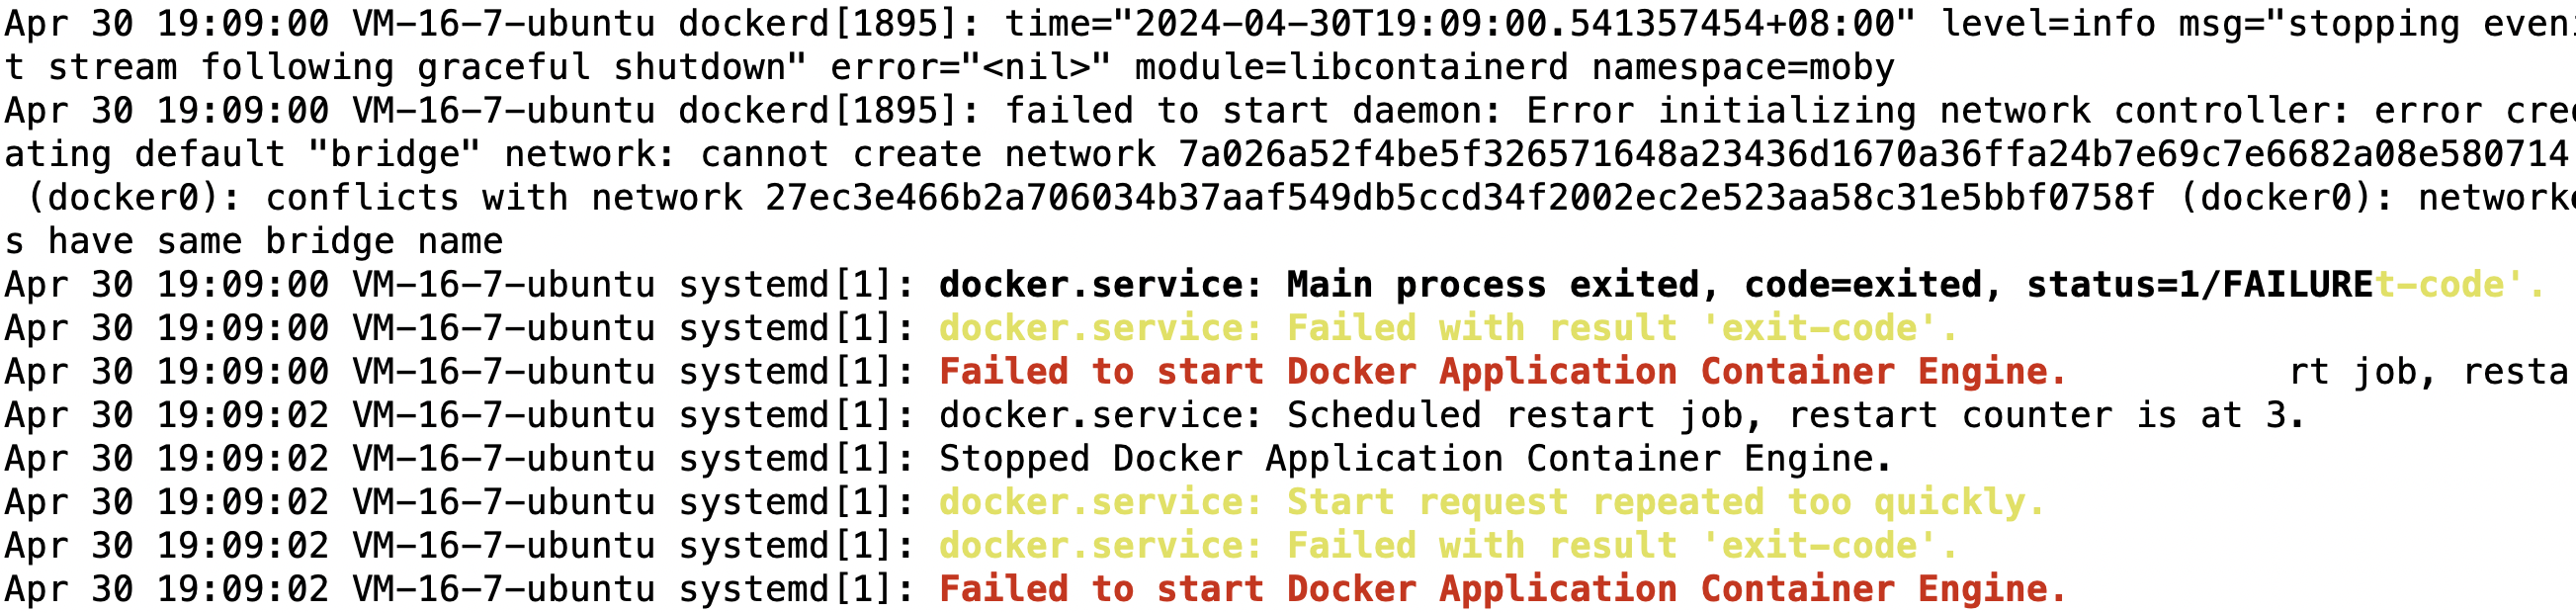Click the last red "Failed to start Docker" line
Image resolution: width=2576 pixels, height=613 pixels.
tap(1502, 589)
